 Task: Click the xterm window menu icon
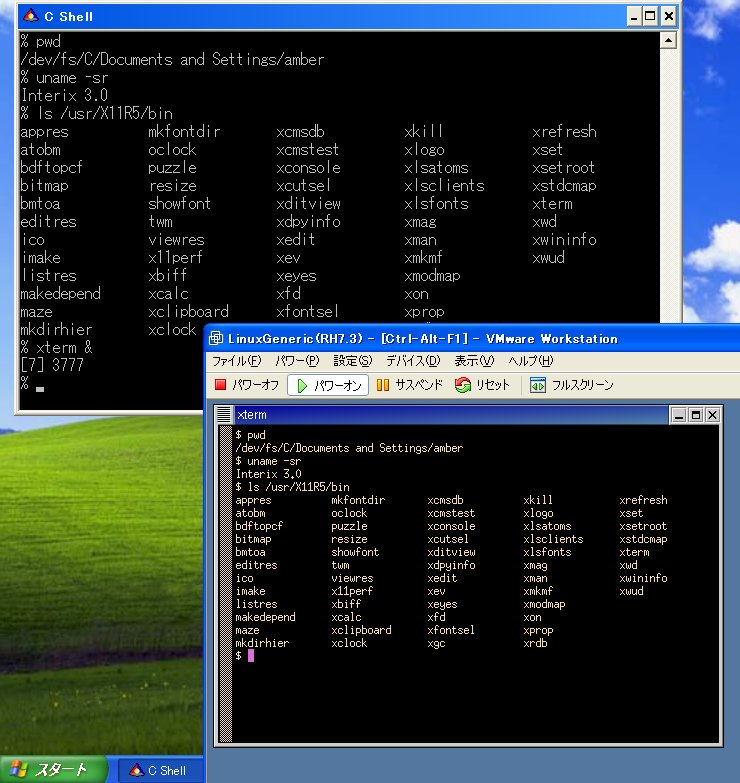click(224, 414)
